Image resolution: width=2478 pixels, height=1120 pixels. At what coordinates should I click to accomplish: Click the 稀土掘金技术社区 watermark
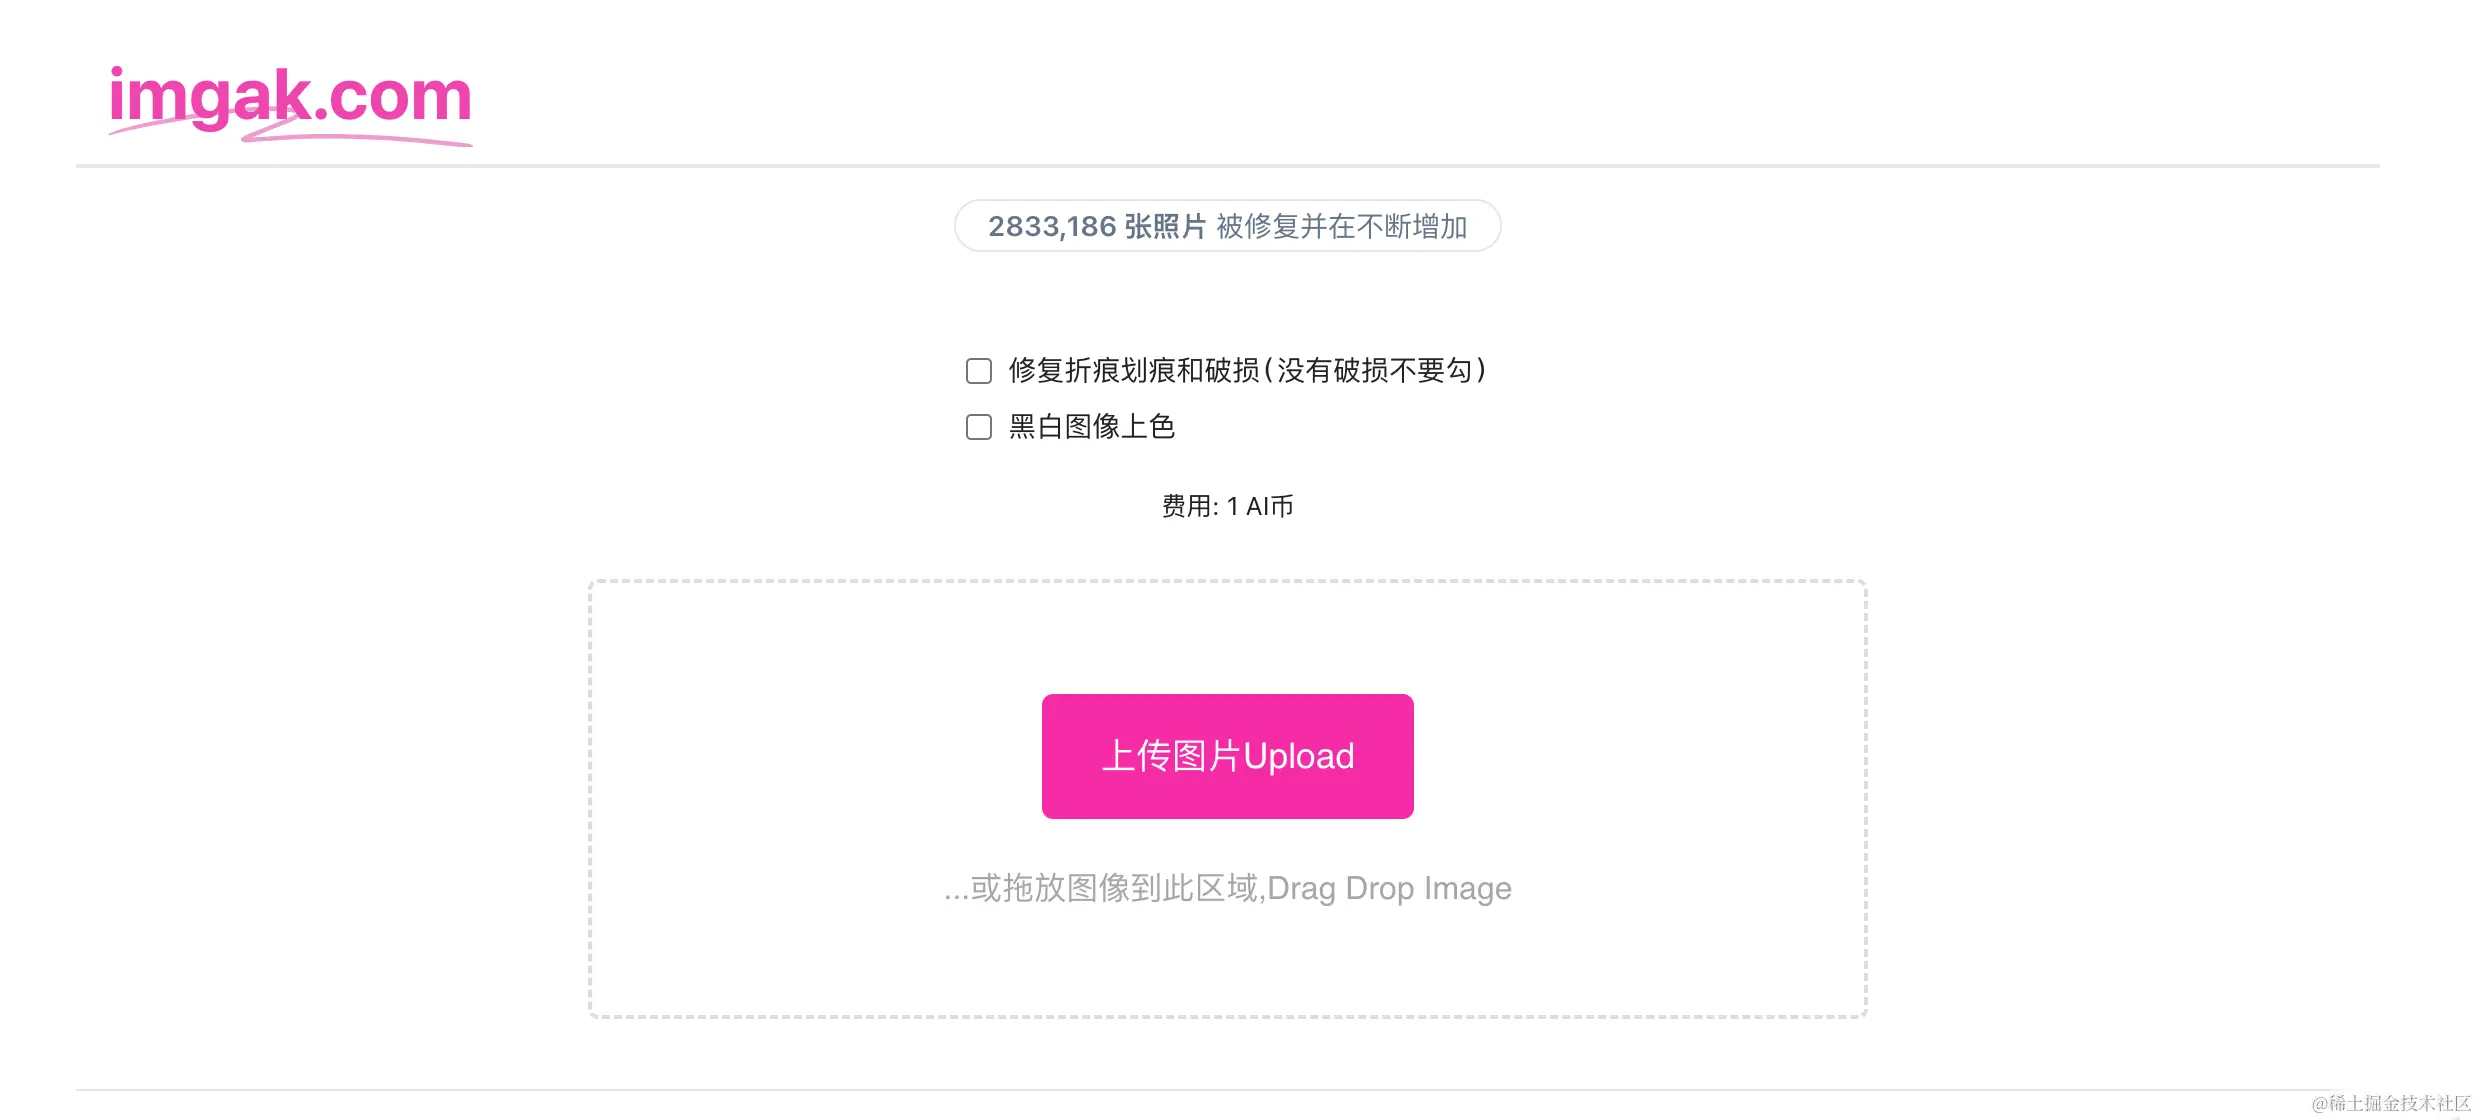pos(2391,1102)
